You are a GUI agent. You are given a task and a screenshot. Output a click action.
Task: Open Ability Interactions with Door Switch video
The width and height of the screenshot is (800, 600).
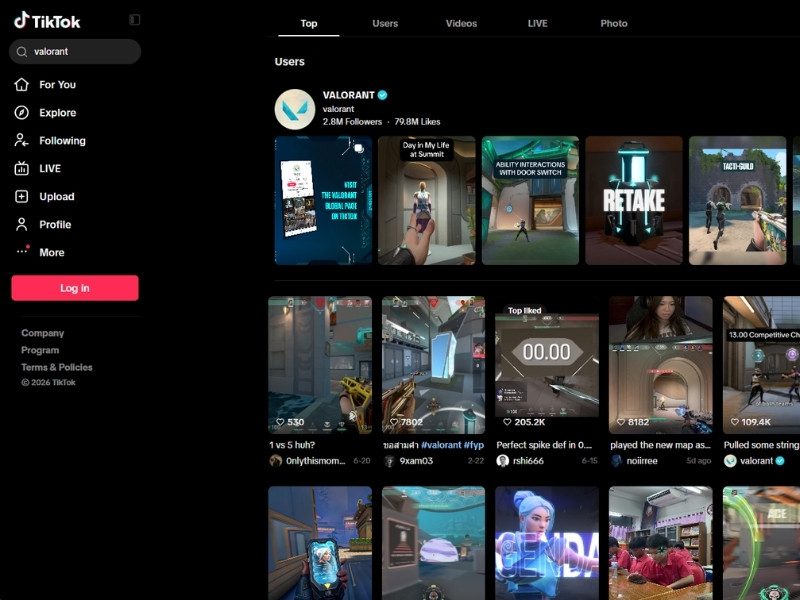tap(530, 201)
